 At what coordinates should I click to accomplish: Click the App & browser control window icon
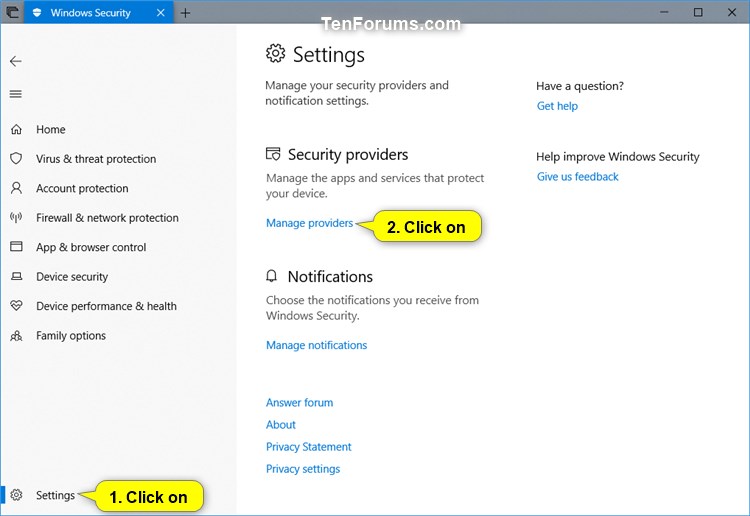16,247
